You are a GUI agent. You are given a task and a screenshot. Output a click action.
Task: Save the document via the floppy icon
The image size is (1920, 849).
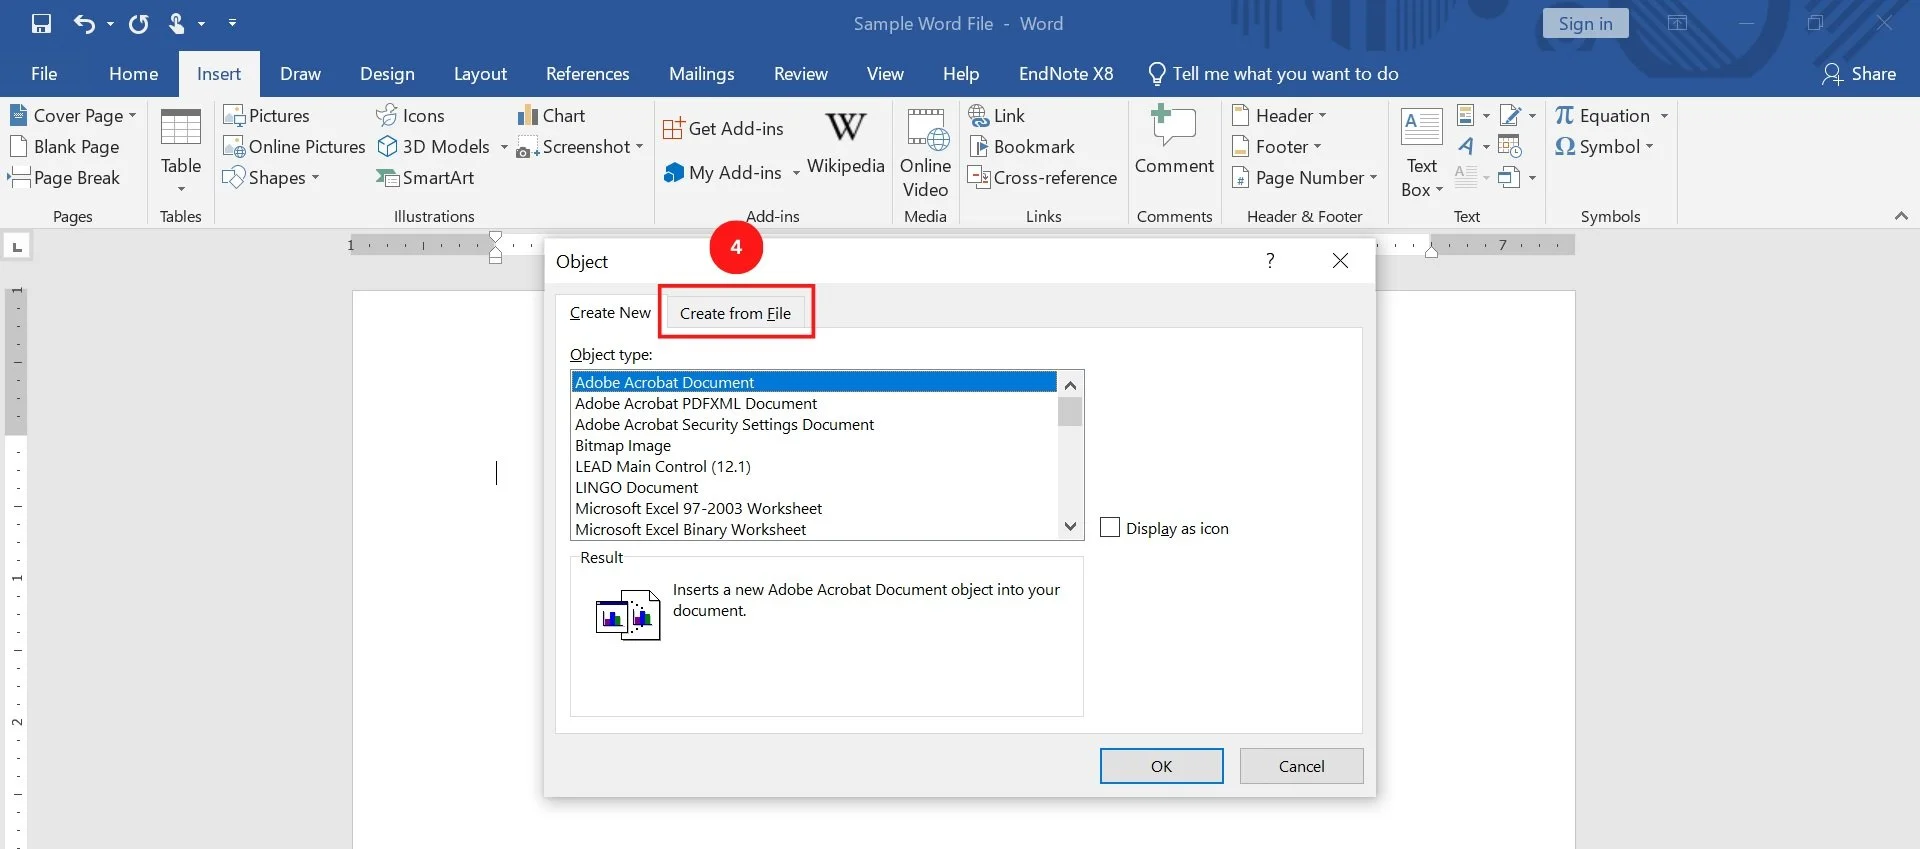point(41,23)
